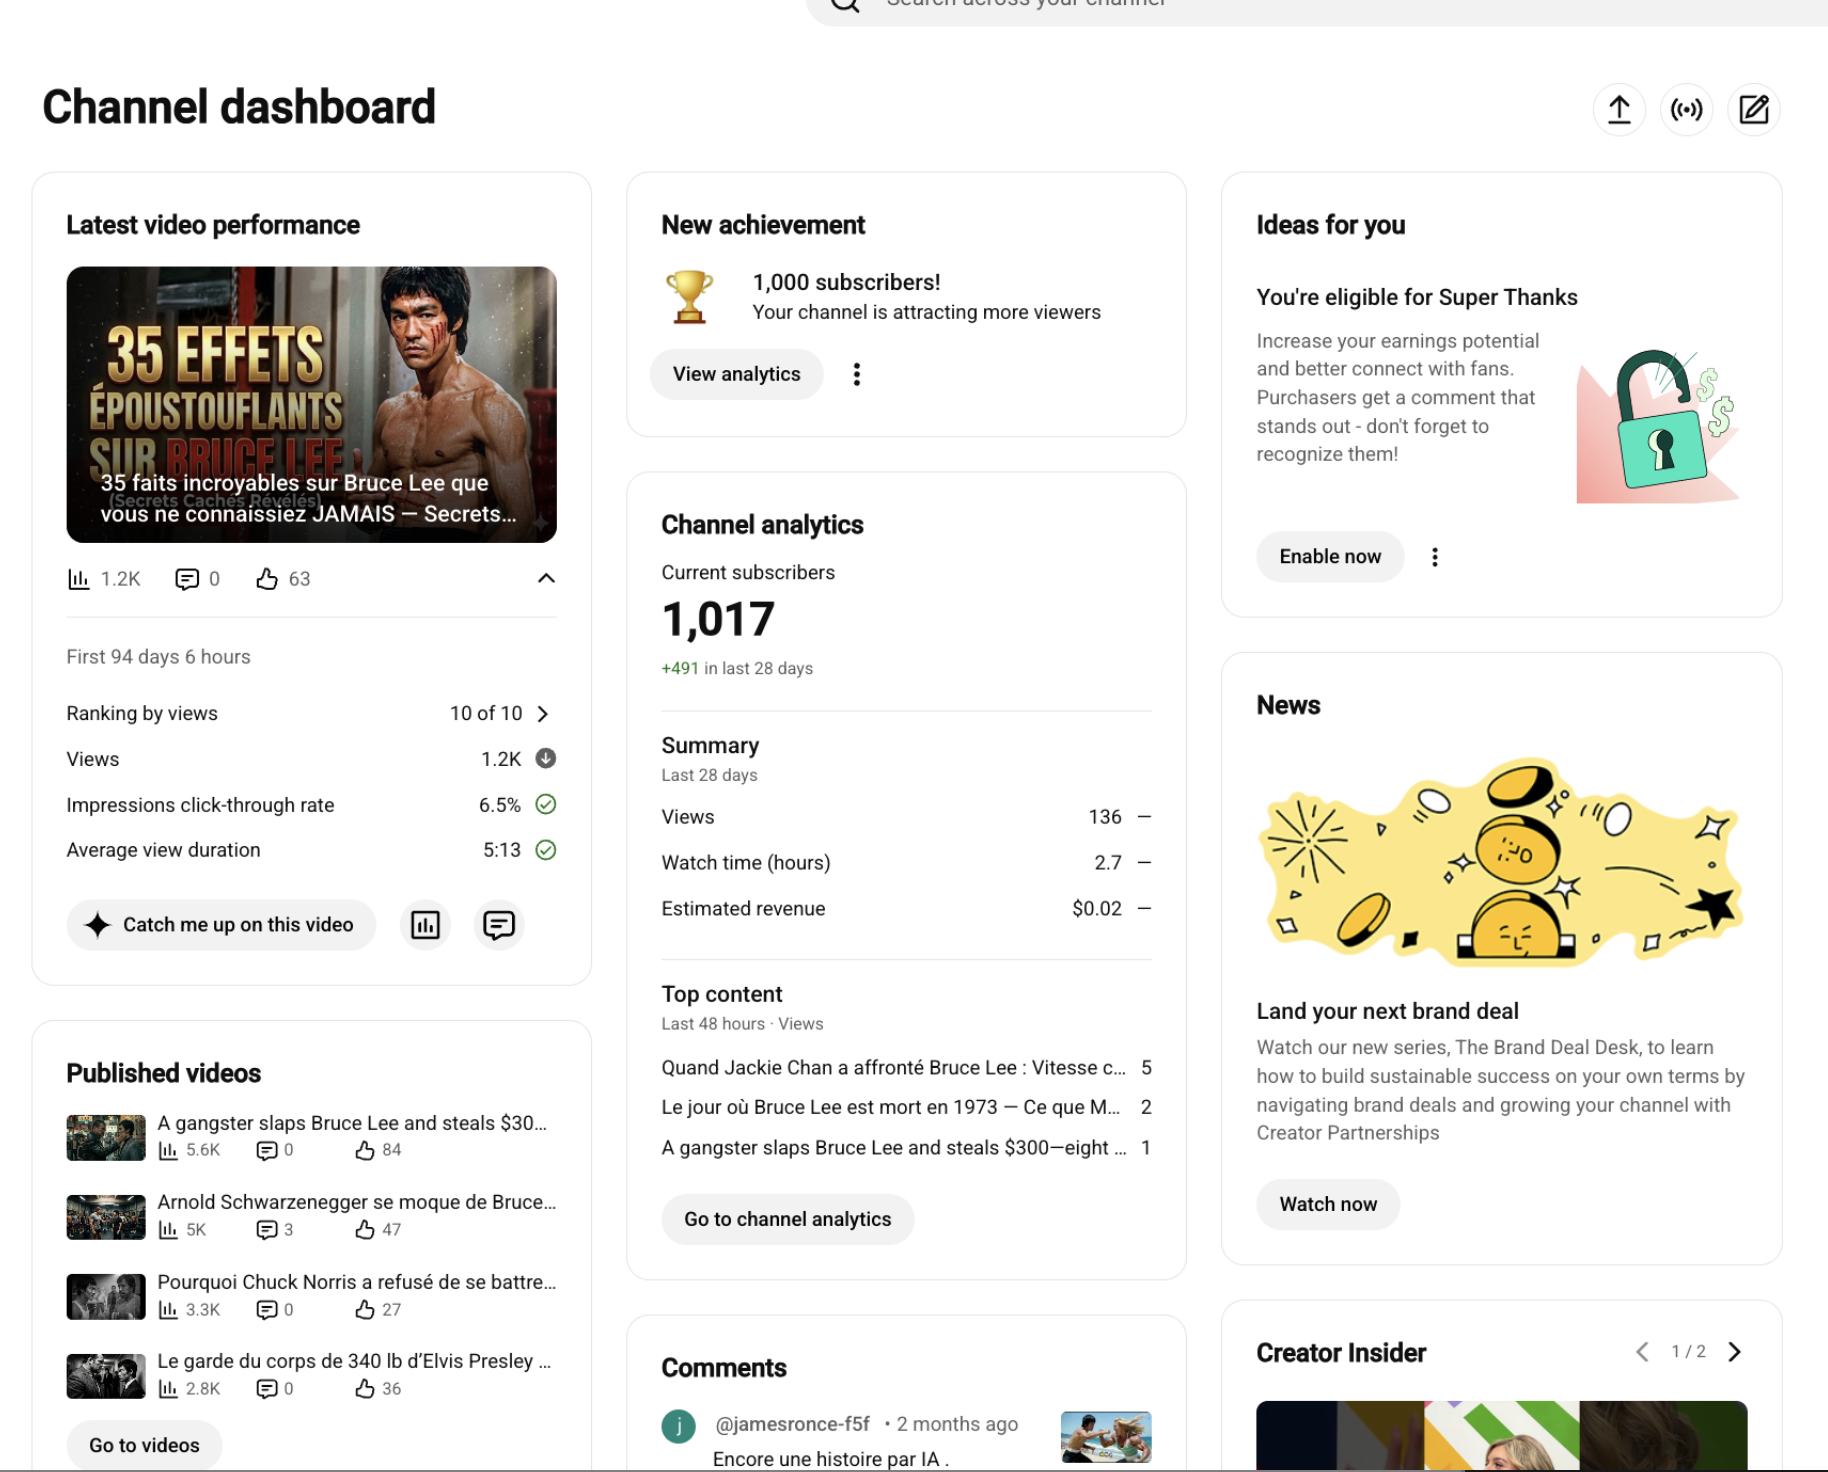Click the likes icon for the gangster slaps video
1828x1472 pixels.
[x=365, y=1151]
